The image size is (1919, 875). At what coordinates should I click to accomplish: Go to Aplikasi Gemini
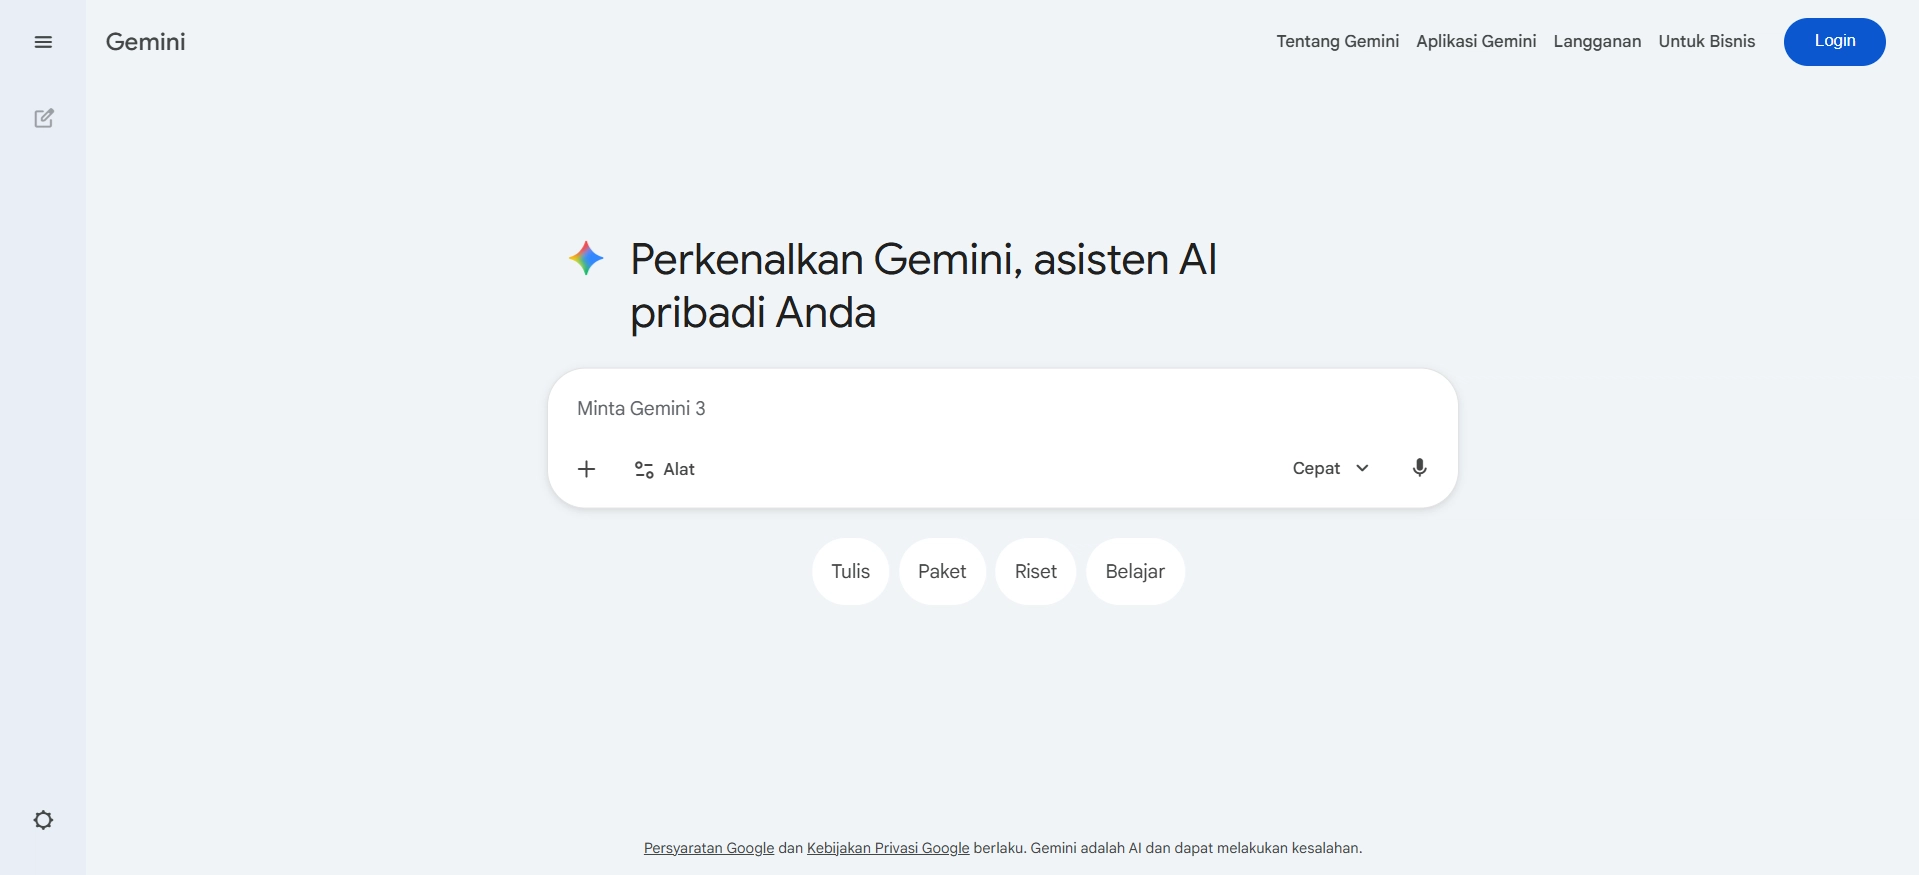(1475, 41)
